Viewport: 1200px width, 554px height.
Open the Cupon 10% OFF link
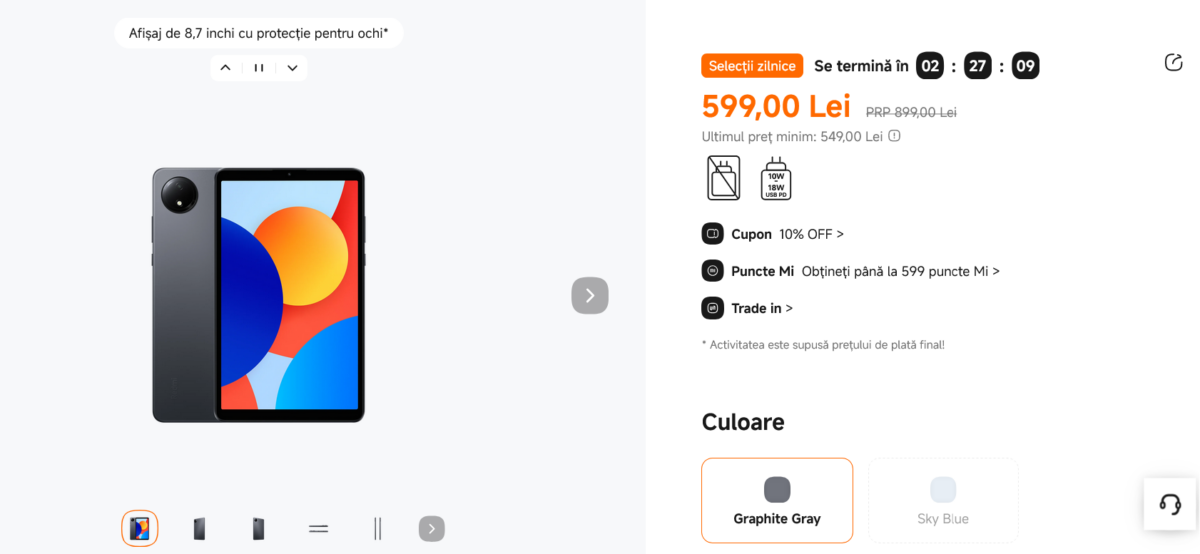coord(811,234)
